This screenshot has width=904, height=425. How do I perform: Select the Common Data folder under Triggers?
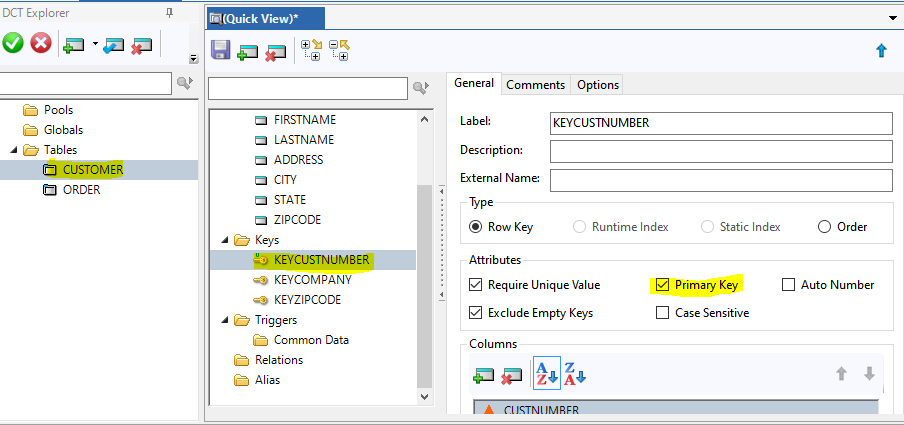(x=311, y=340)
